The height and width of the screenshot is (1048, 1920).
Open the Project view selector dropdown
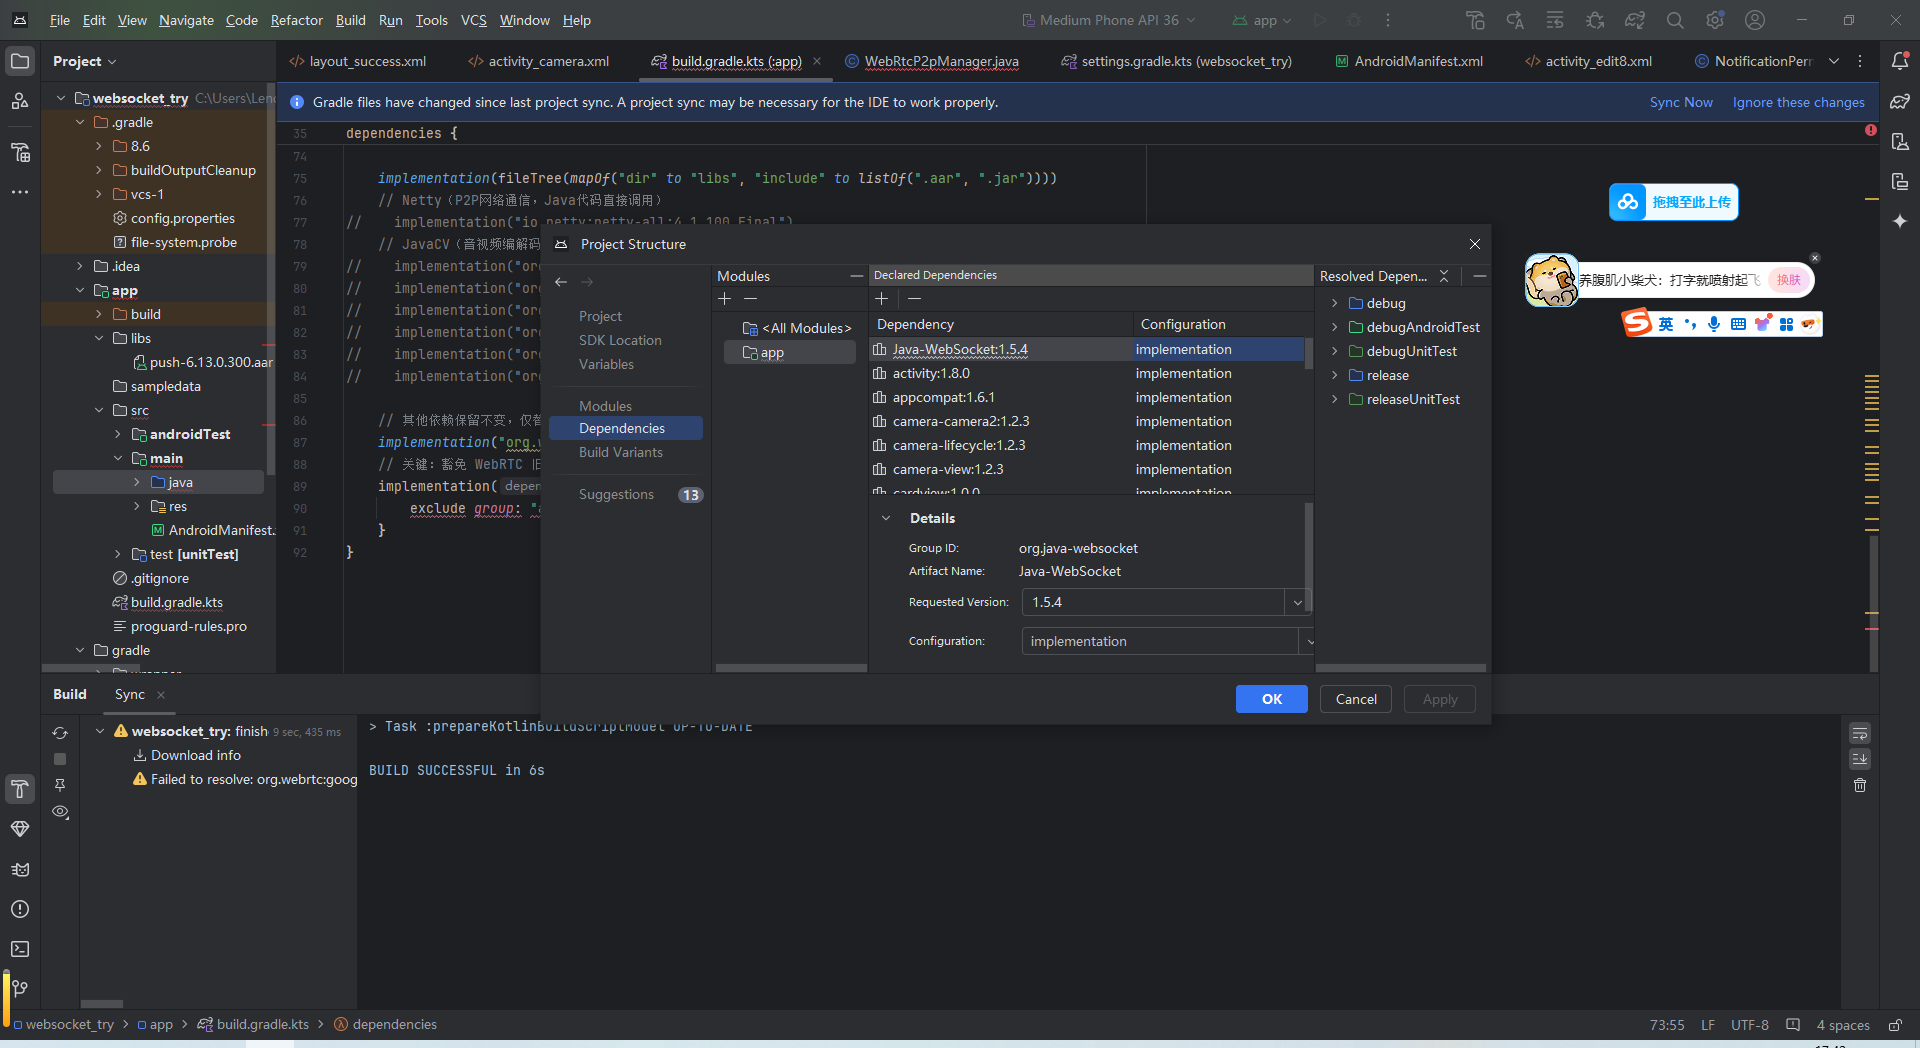85,61
